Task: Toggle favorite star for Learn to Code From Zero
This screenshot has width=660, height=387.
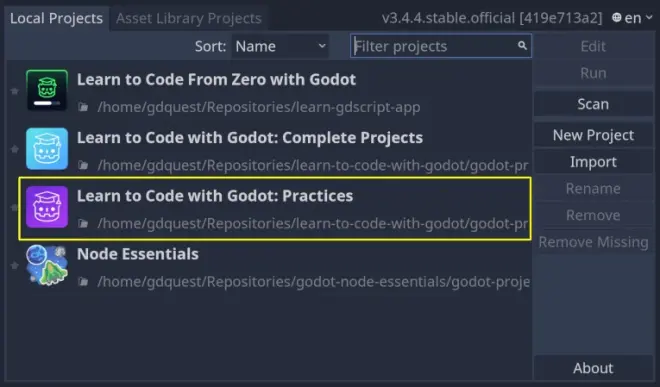Action: click(x=15, y=91)
